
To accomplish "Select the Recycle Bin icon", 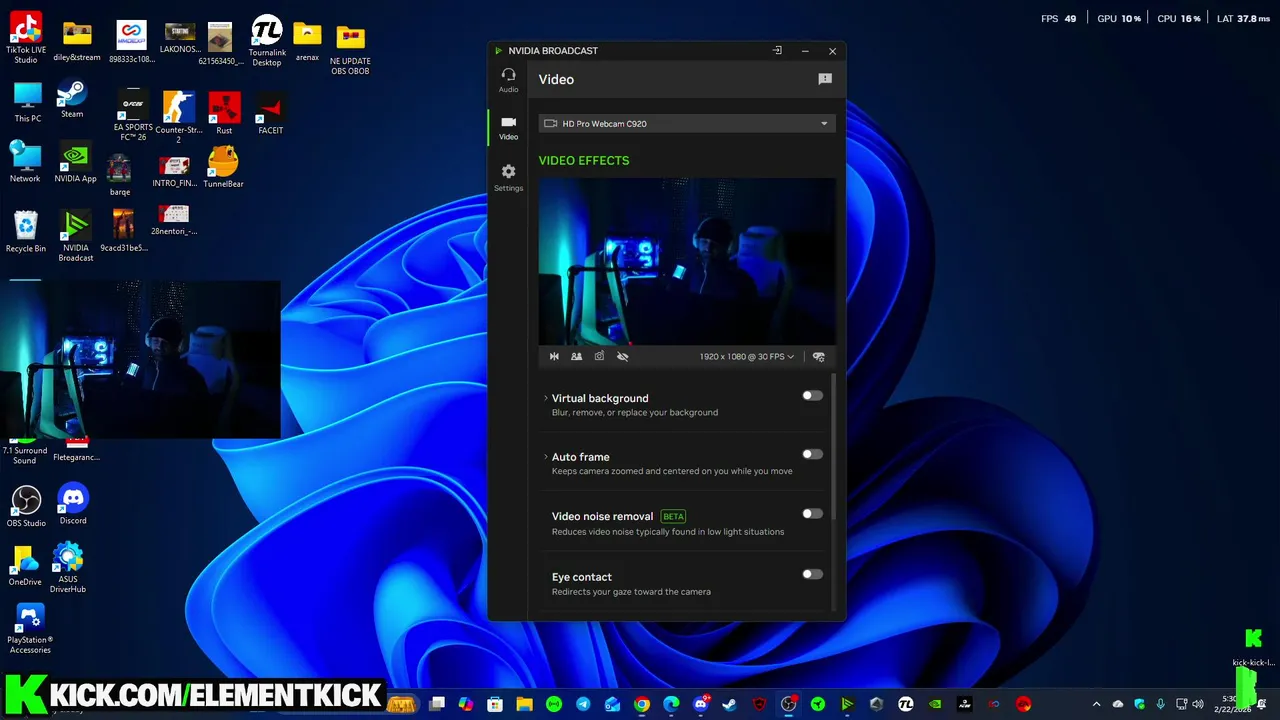I will pyautogui.click(x=26, y=231).
